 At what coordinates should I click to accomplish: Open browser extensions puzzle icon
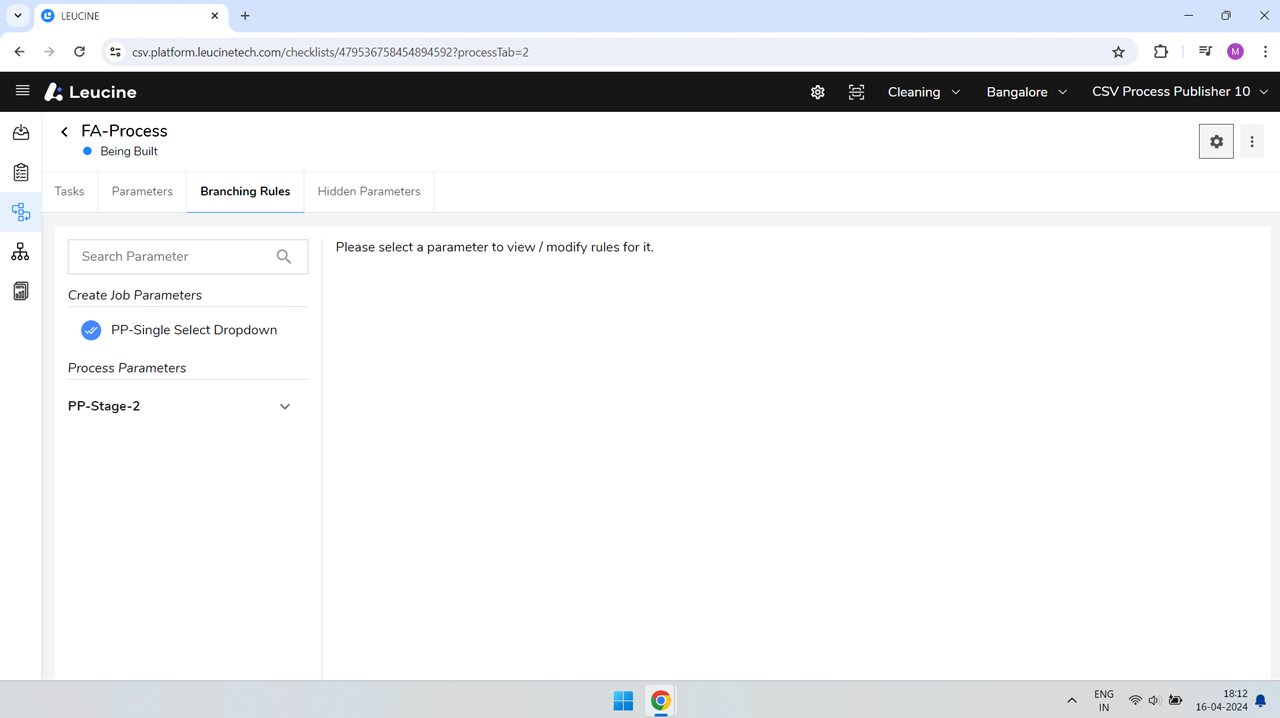coord(1161,52)
